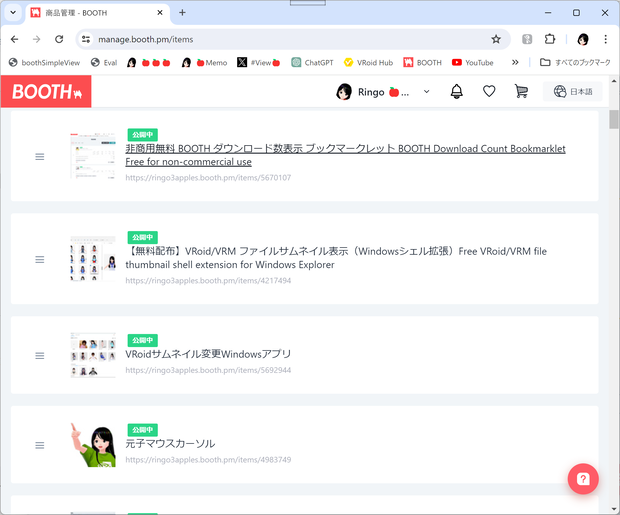This screenshot has width=620, height=515.
Task: Open the Chrome three-dot menu
Action: tap(605, 39)
